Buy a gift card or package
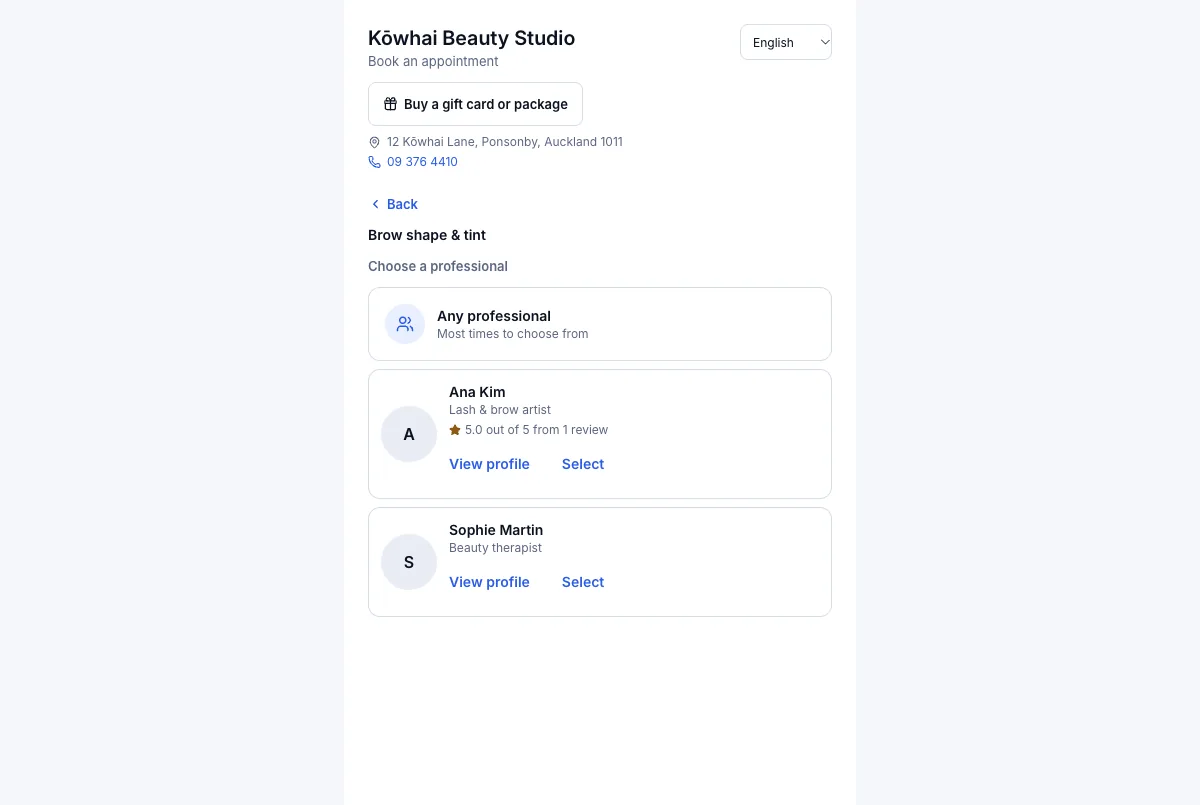 click(x=475, y=104)
